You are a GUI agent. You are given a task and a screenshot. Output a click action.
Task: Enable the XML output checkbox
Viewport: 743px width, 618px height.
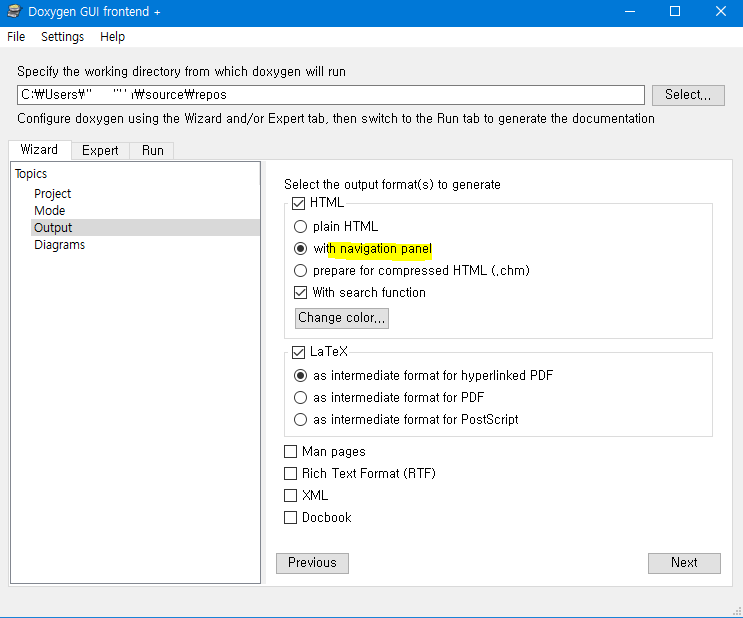(290, 496)
